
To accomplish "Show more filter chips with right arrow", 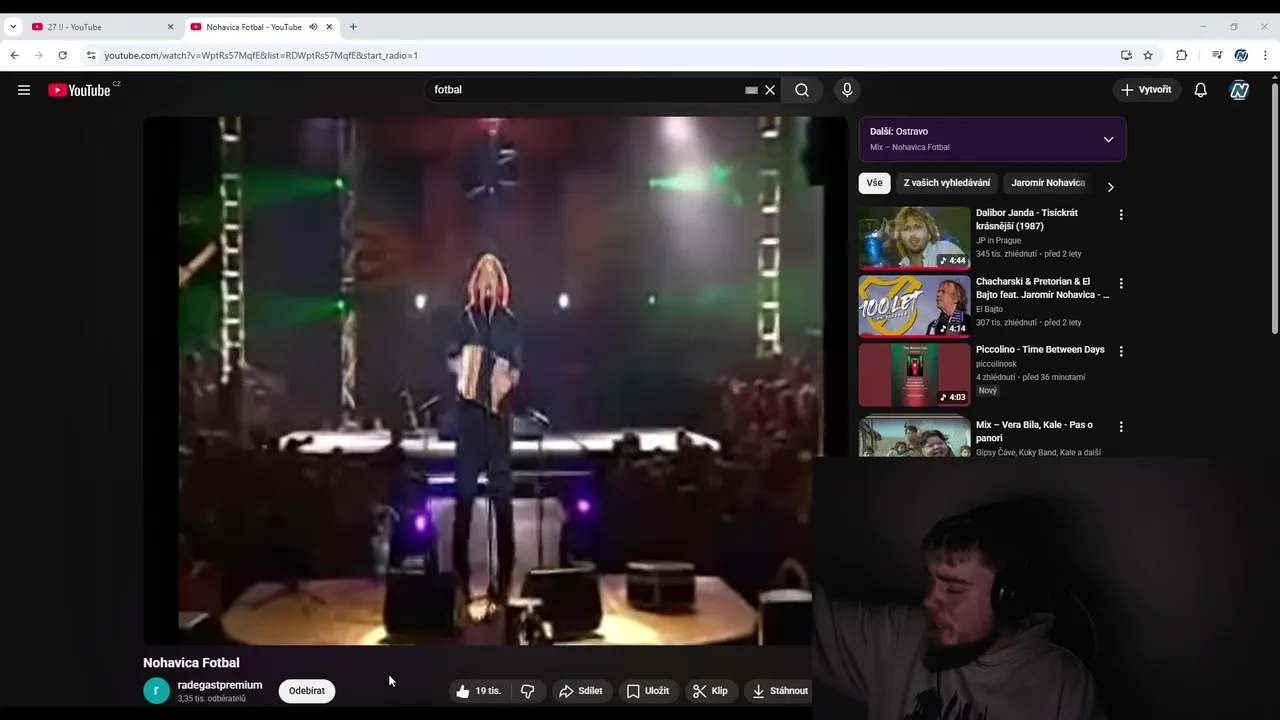I will tap(1110, 187).
